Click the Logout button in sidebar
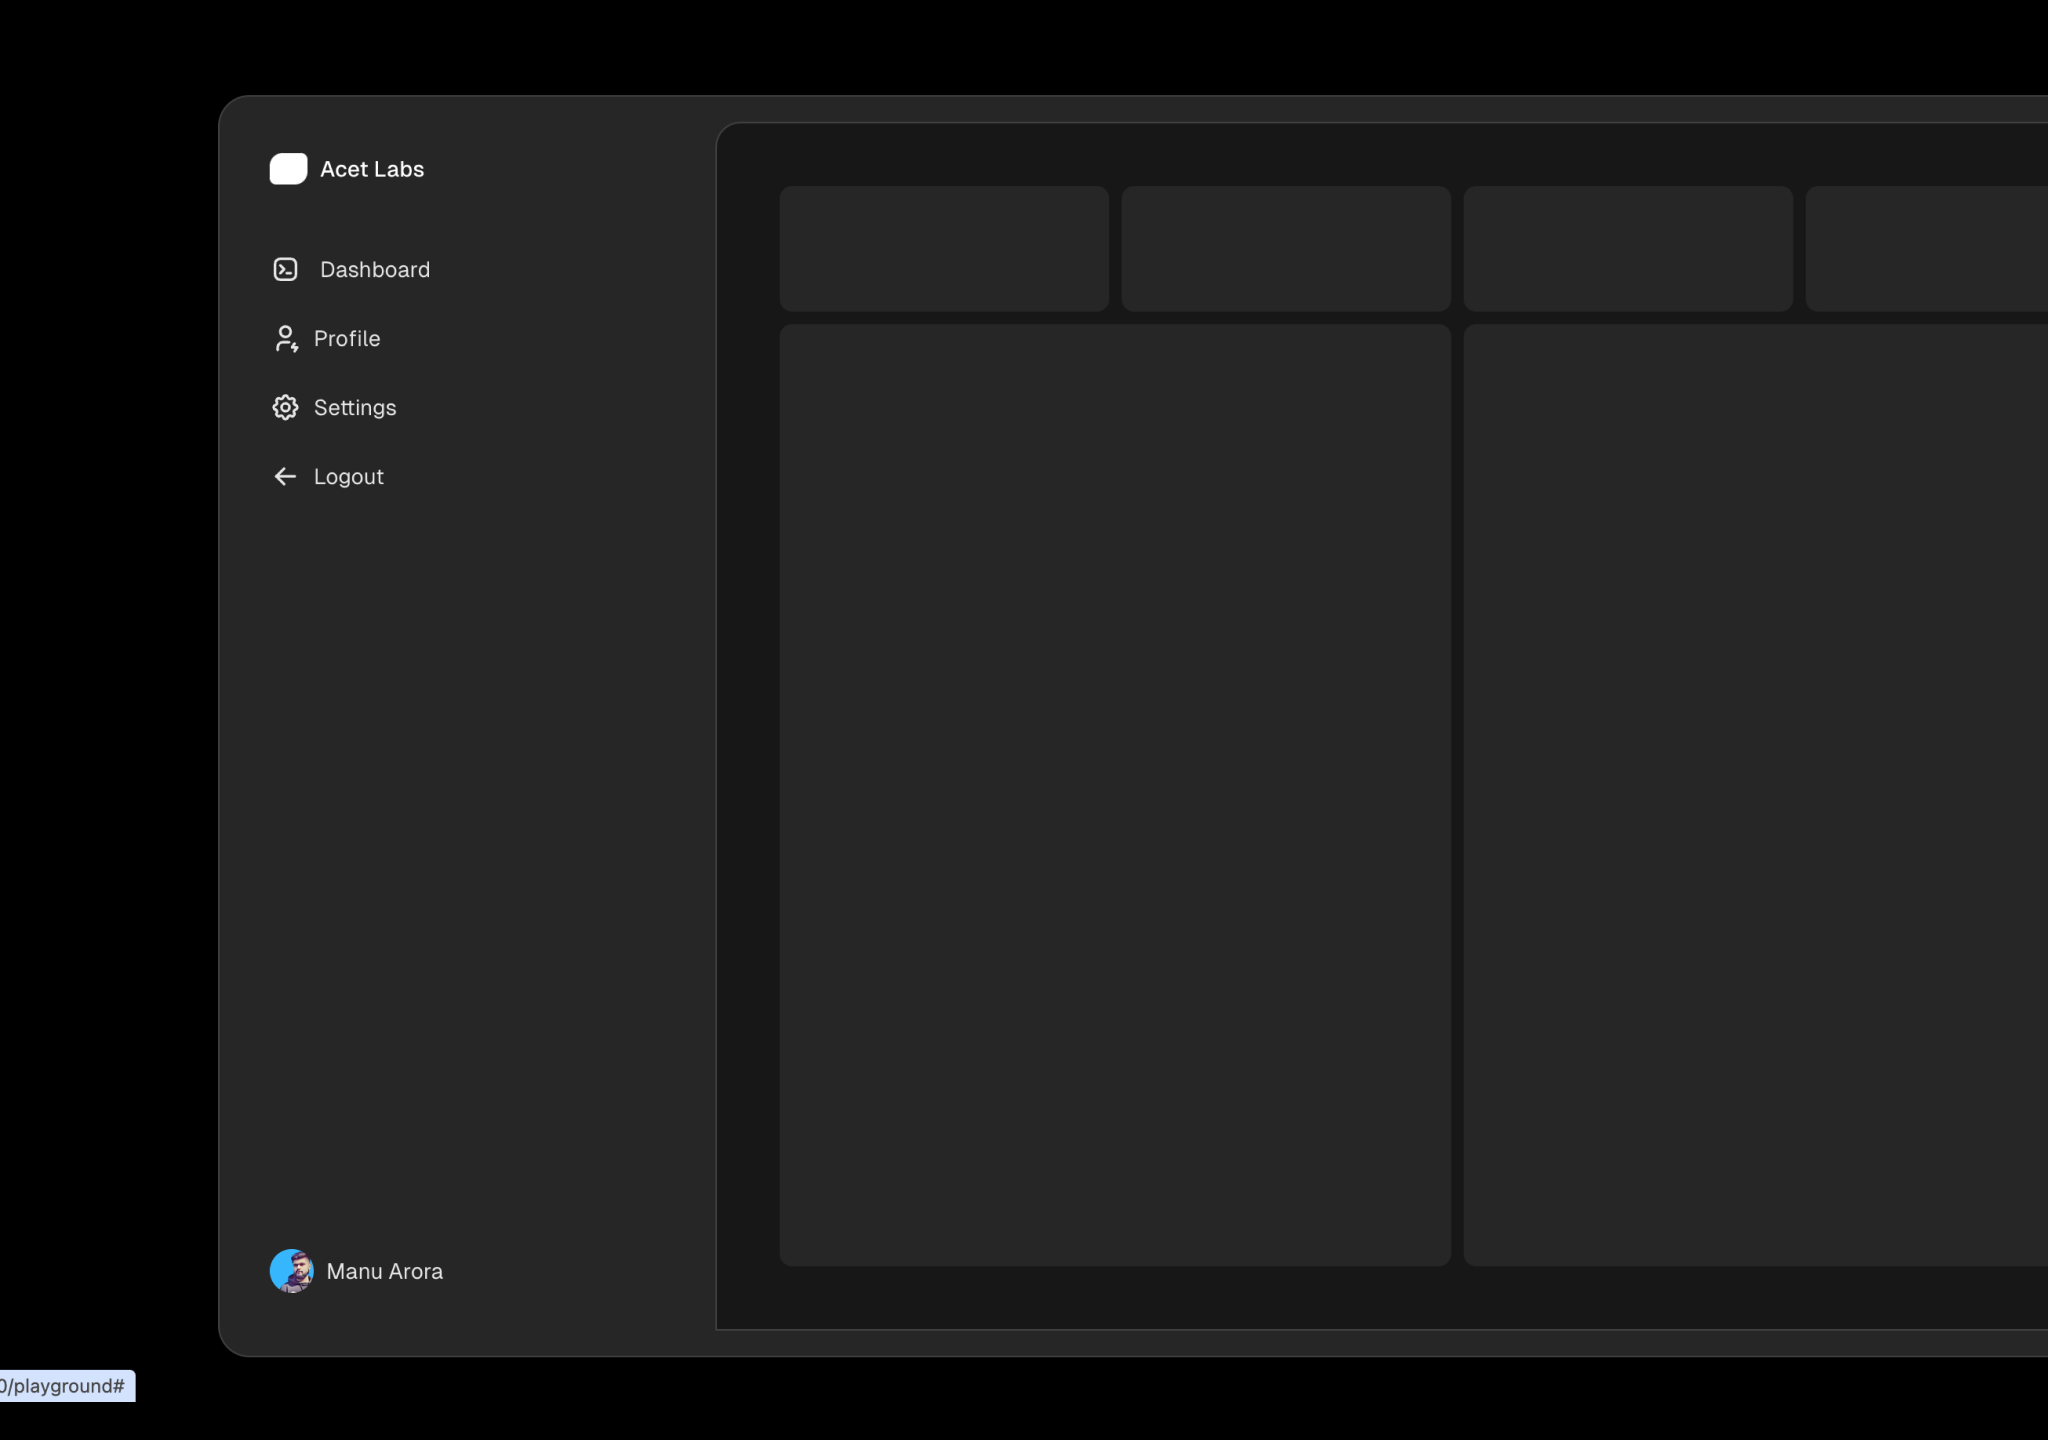Image resolution: width=2048 pixels, height=1440 pixels. 326,475
